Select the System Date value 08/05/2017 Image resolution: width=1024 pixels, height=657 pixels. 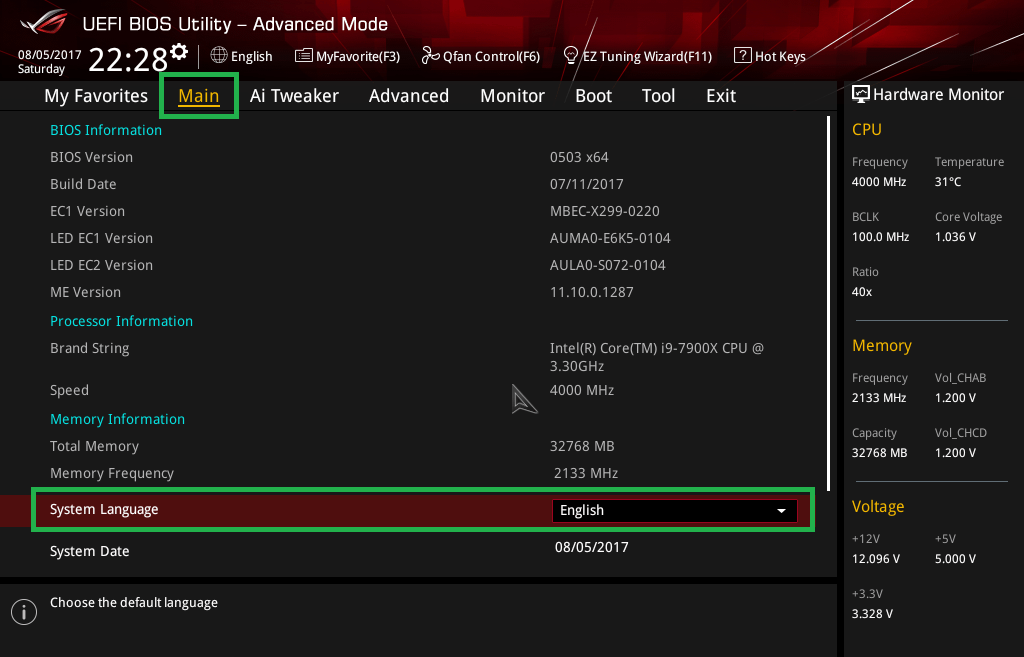(592, 547)
